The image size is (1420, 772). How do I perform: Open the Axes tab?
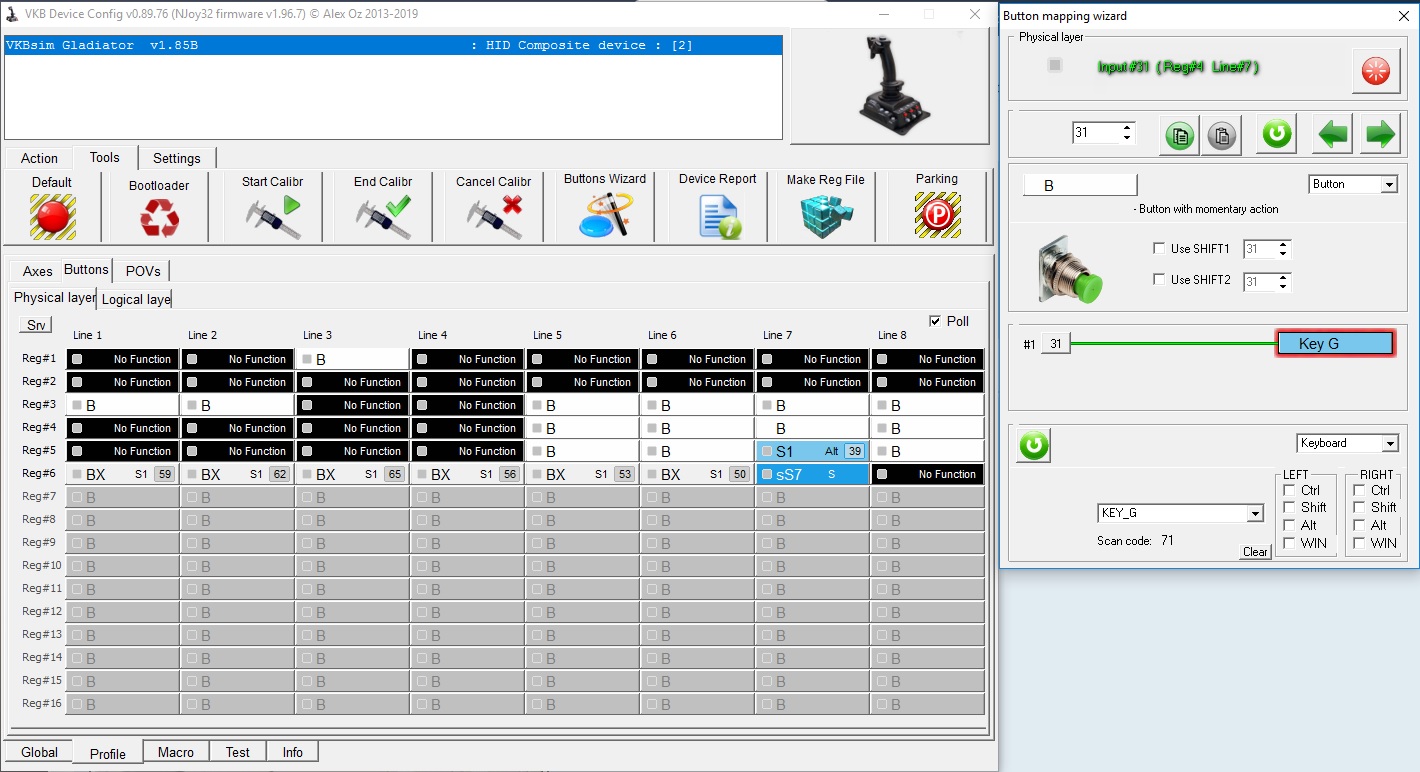[x=38, y=271]
